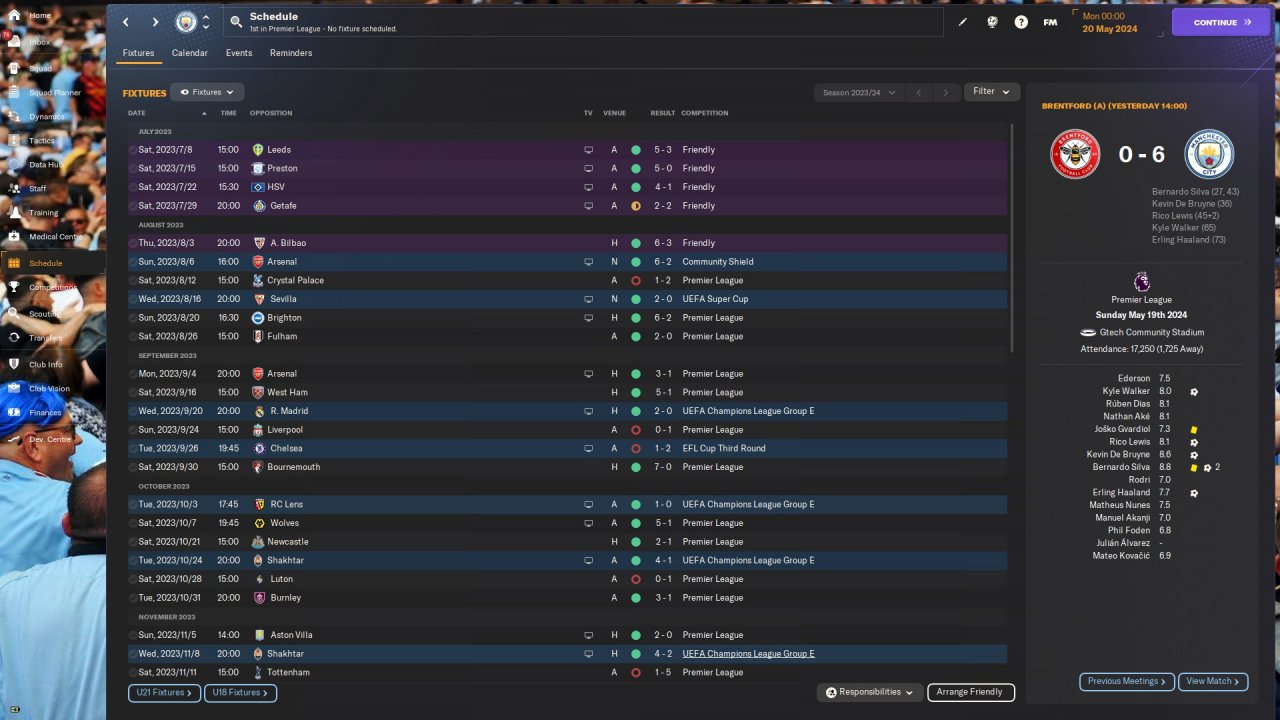Click the fixtures list vertical scrollbar
The width and height of the screenshot is (1280, 720).
click(x=1012, y=238)
